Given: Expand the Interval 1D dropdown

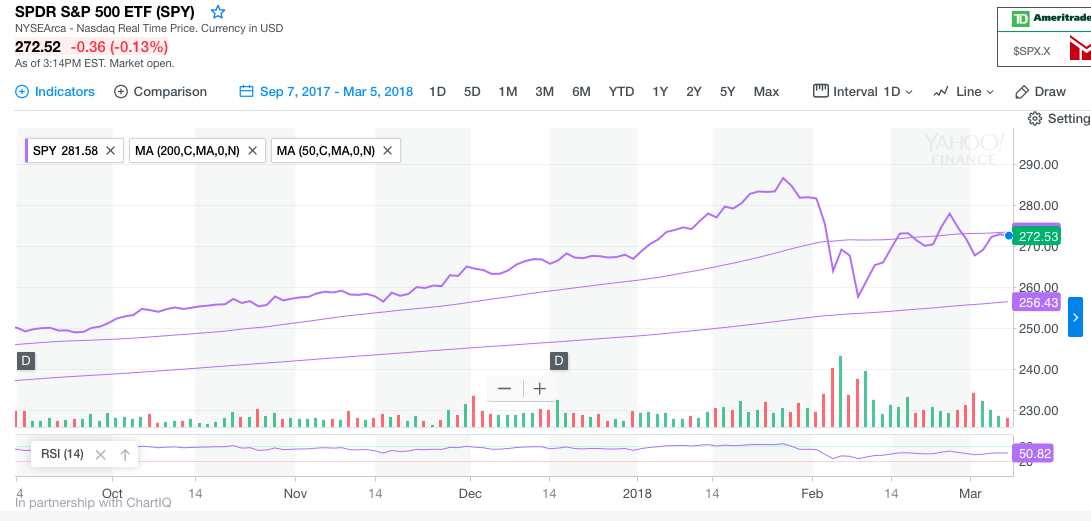Looking at the screenshot, I should pyautogui.click(x=864, y=91).
